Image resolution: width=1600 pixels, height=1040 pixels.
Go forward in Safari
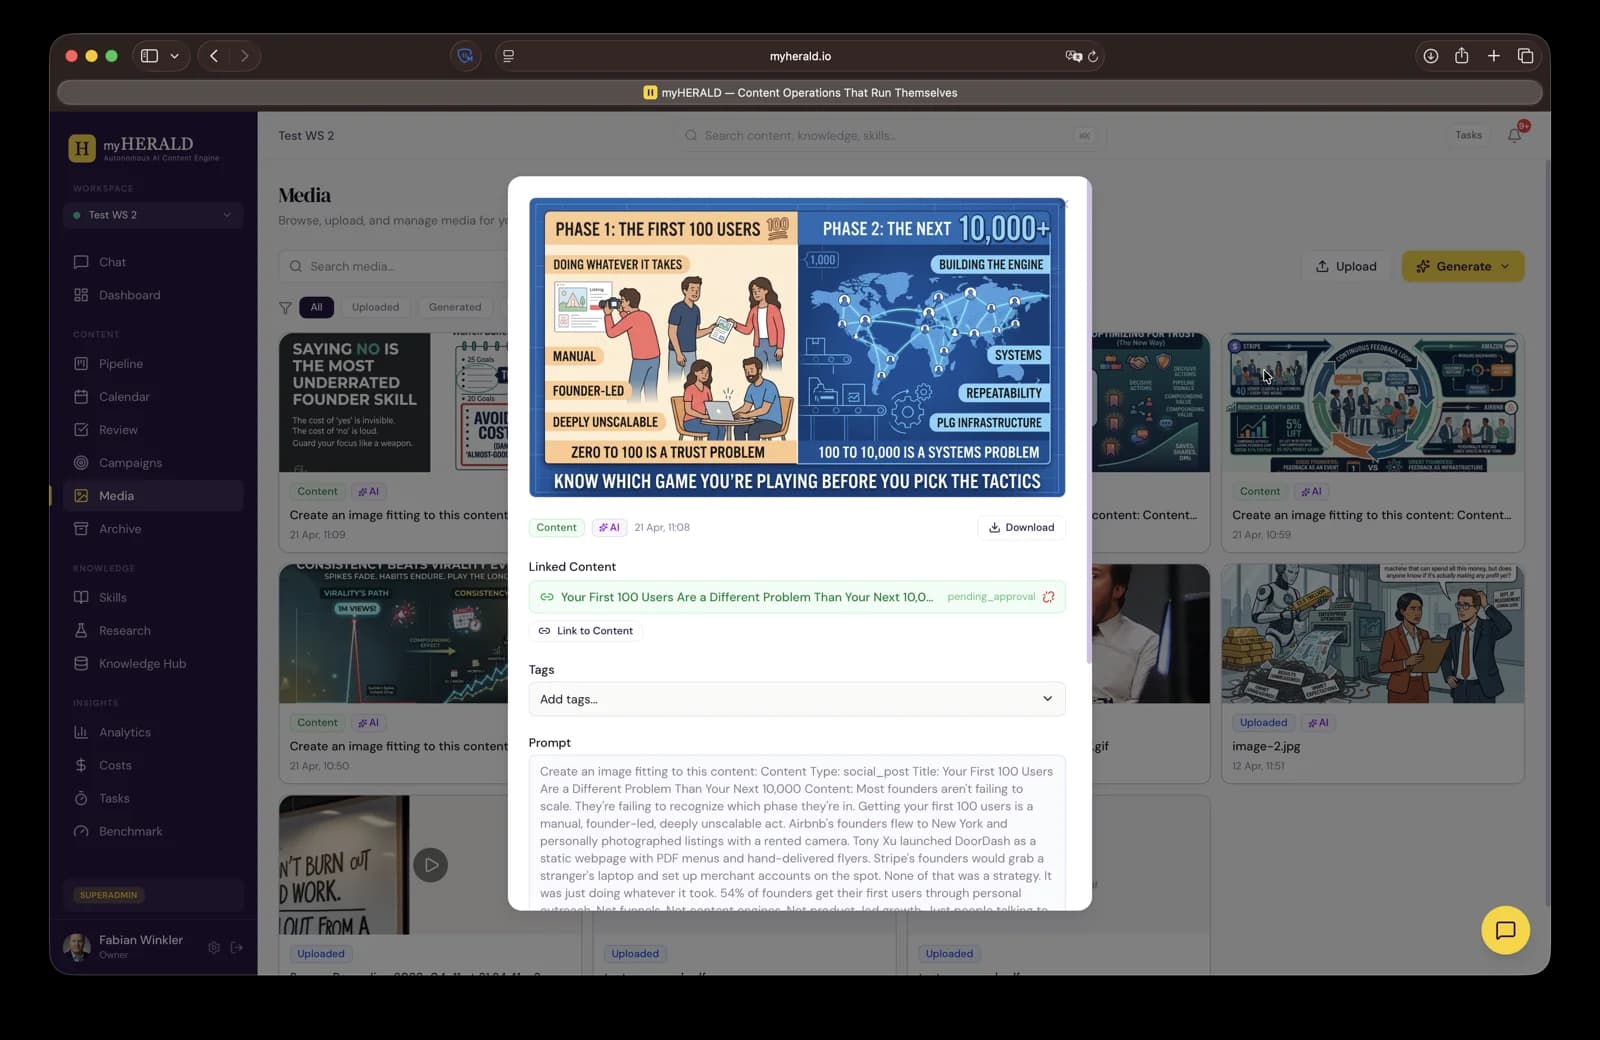[244, 56]
